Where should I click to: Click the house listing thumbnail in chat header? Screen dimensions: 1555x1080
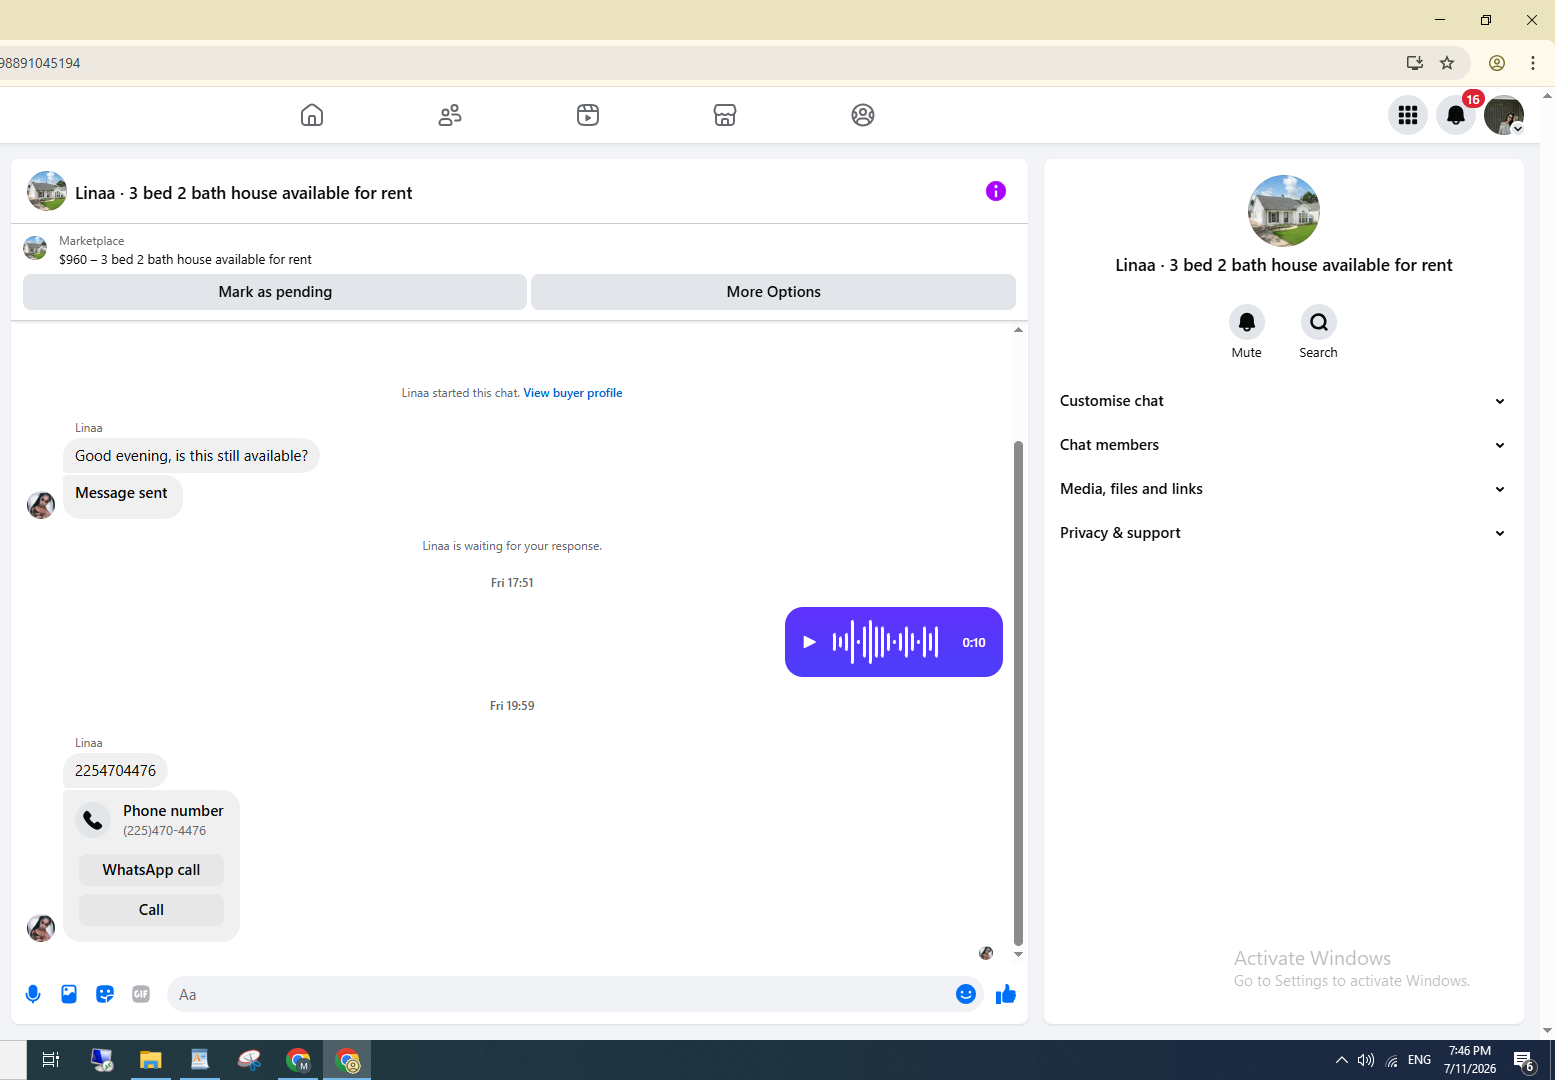pyautogui.click(x=47, y=191)
